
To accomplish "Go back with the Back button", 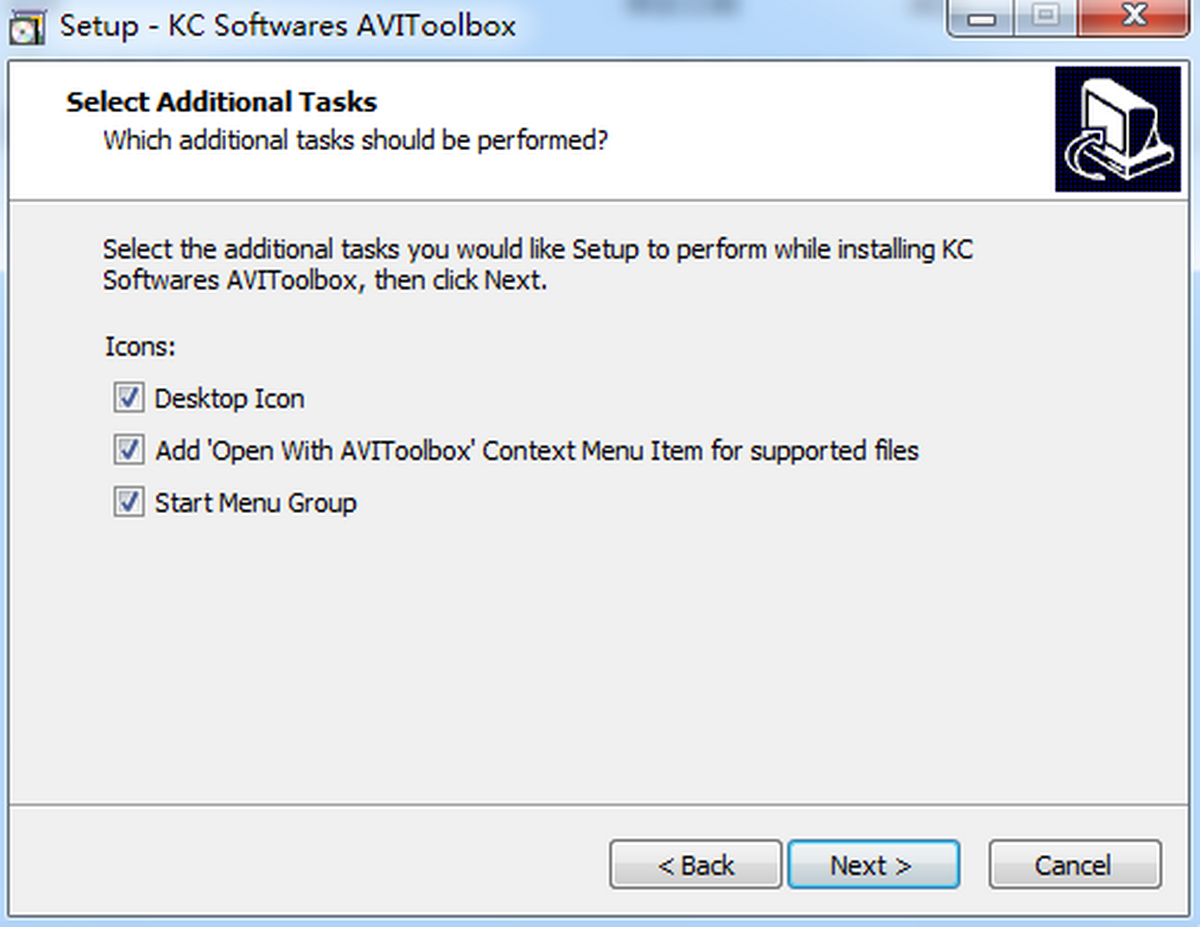I will point(696,865).
